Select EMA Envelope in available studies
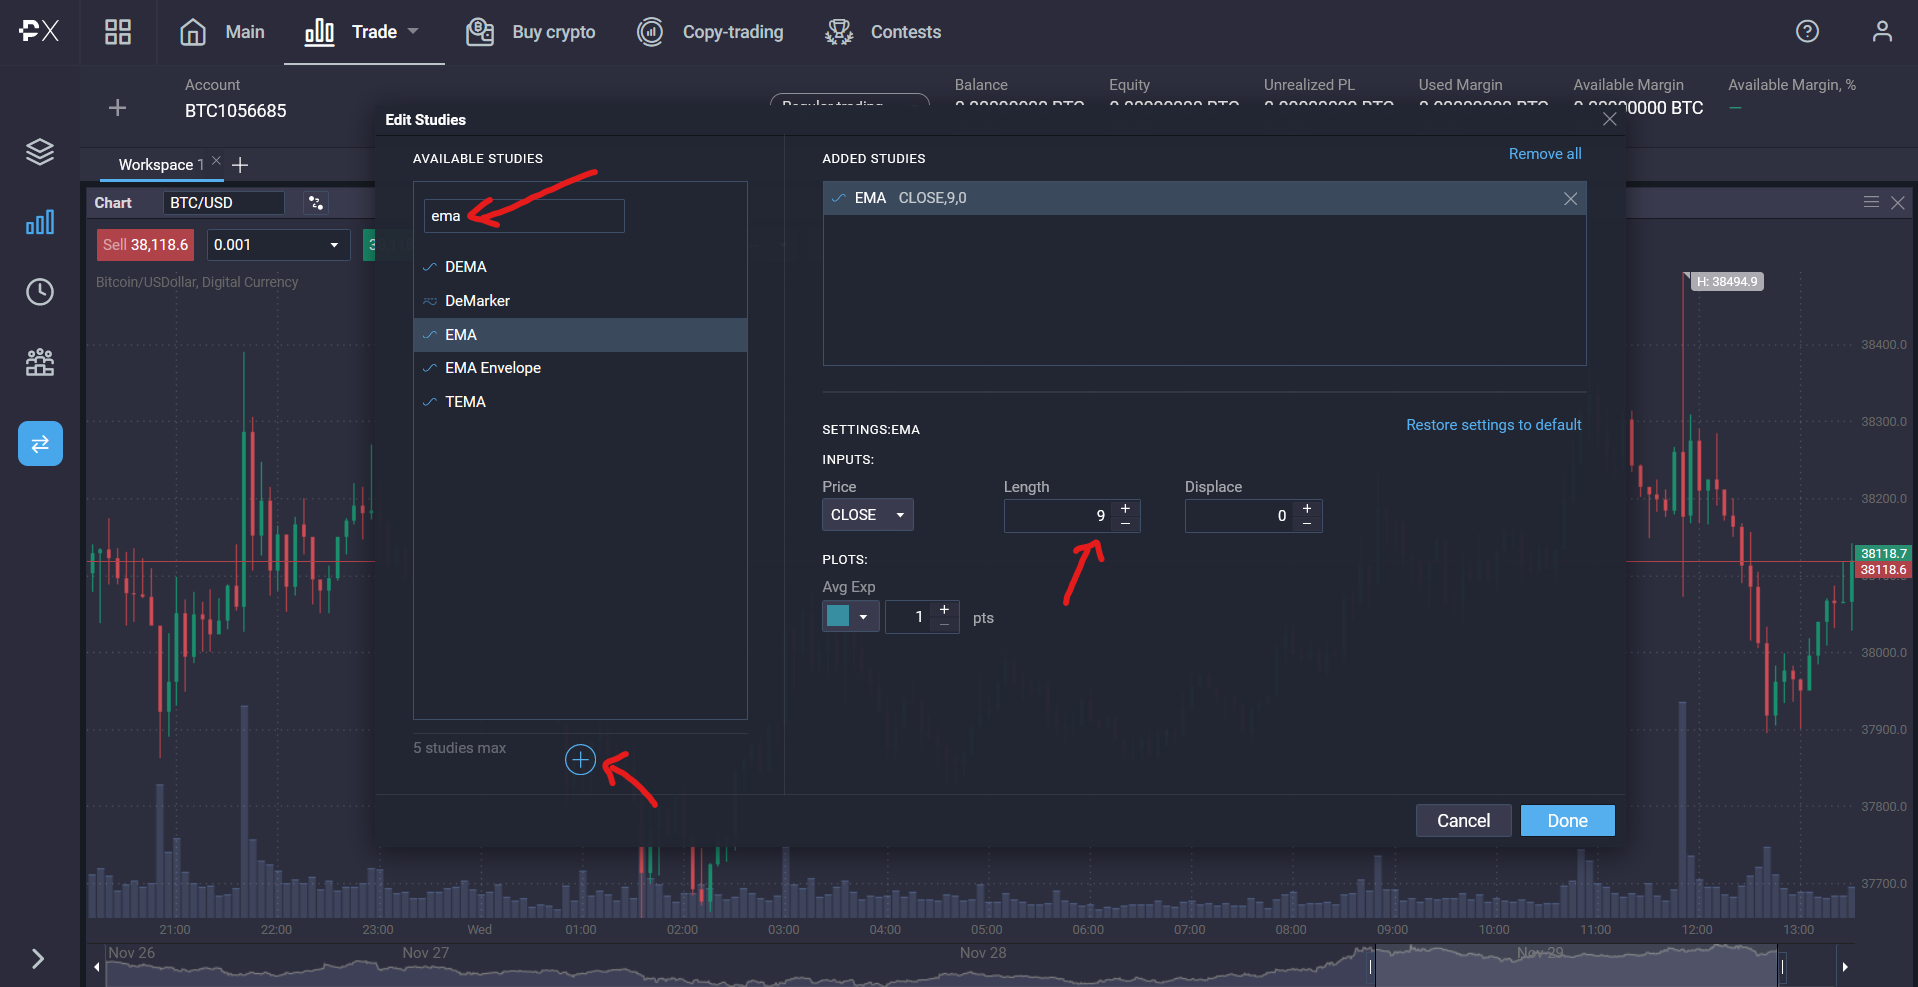1918x987 pixels. 580,368
